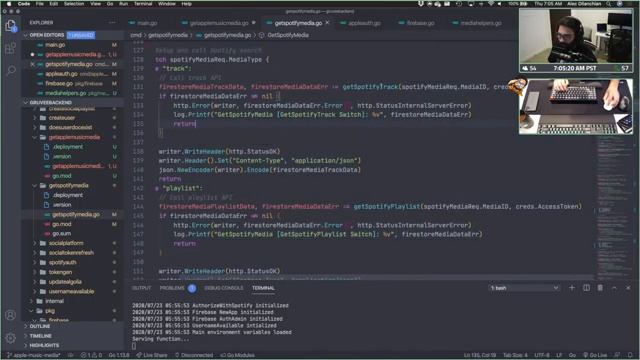Screen dimensions: 640x360
Task: Open the Search view in activity bar
Action: pyautogui.click(x=11, y=70)
